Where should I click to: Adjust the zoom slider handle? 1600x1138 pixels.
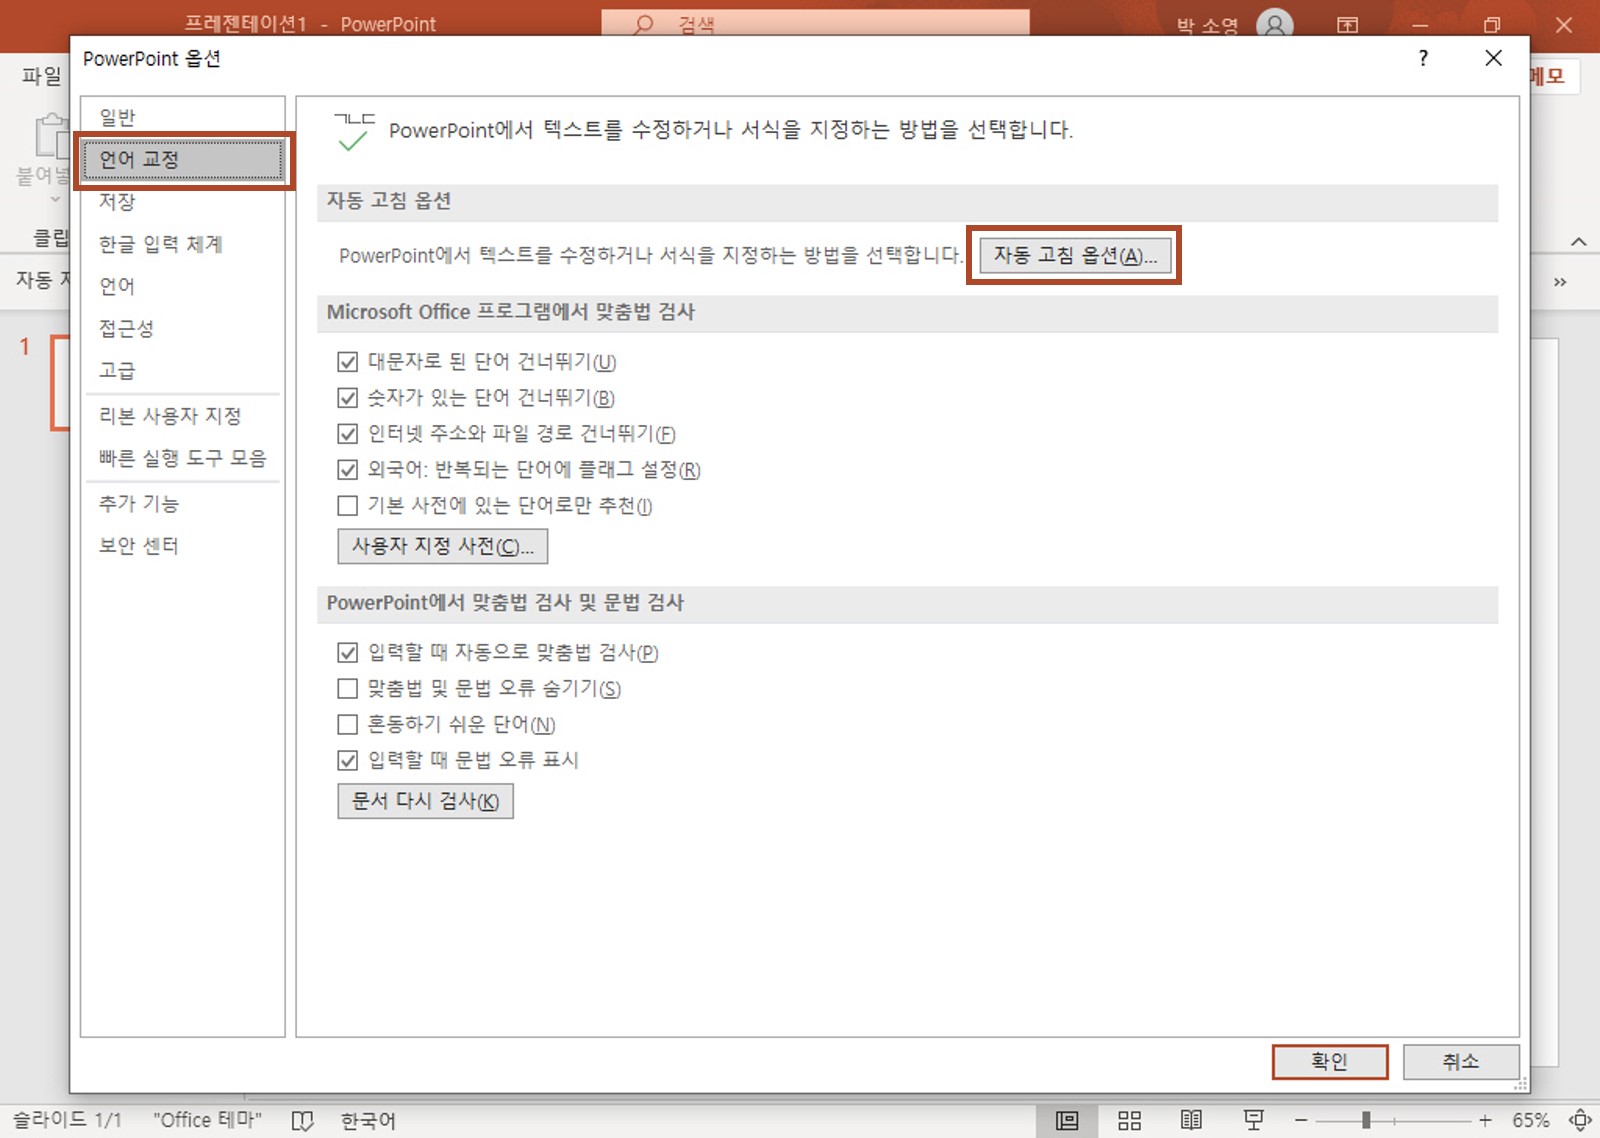tap(1366, 1121)
